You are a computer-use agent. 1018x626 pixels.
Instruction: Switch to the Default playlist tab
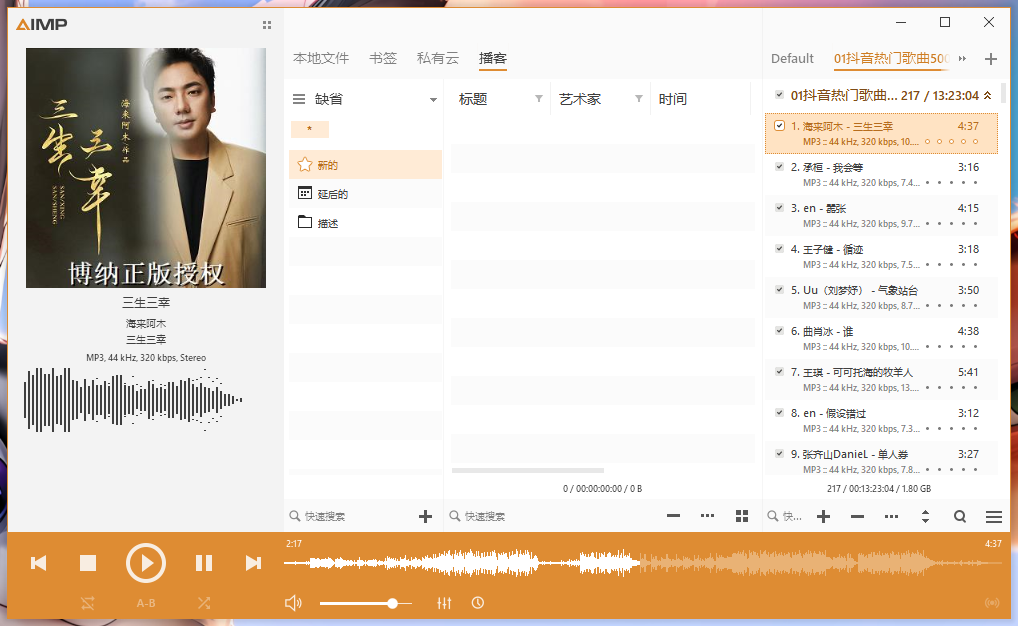[793, 58]
